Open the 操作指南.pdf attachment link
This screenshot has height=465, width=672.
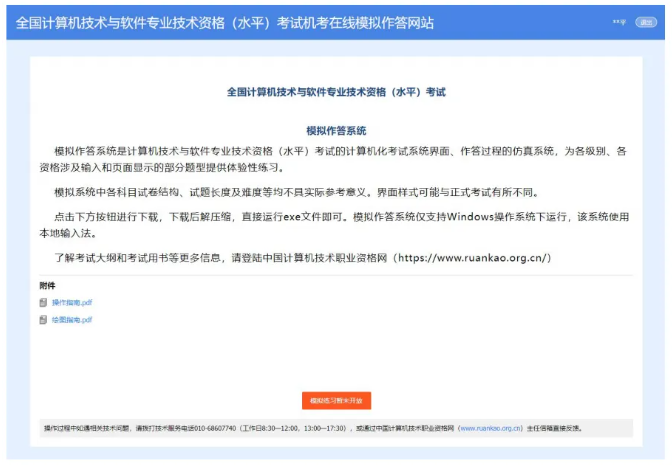[72, 302]
